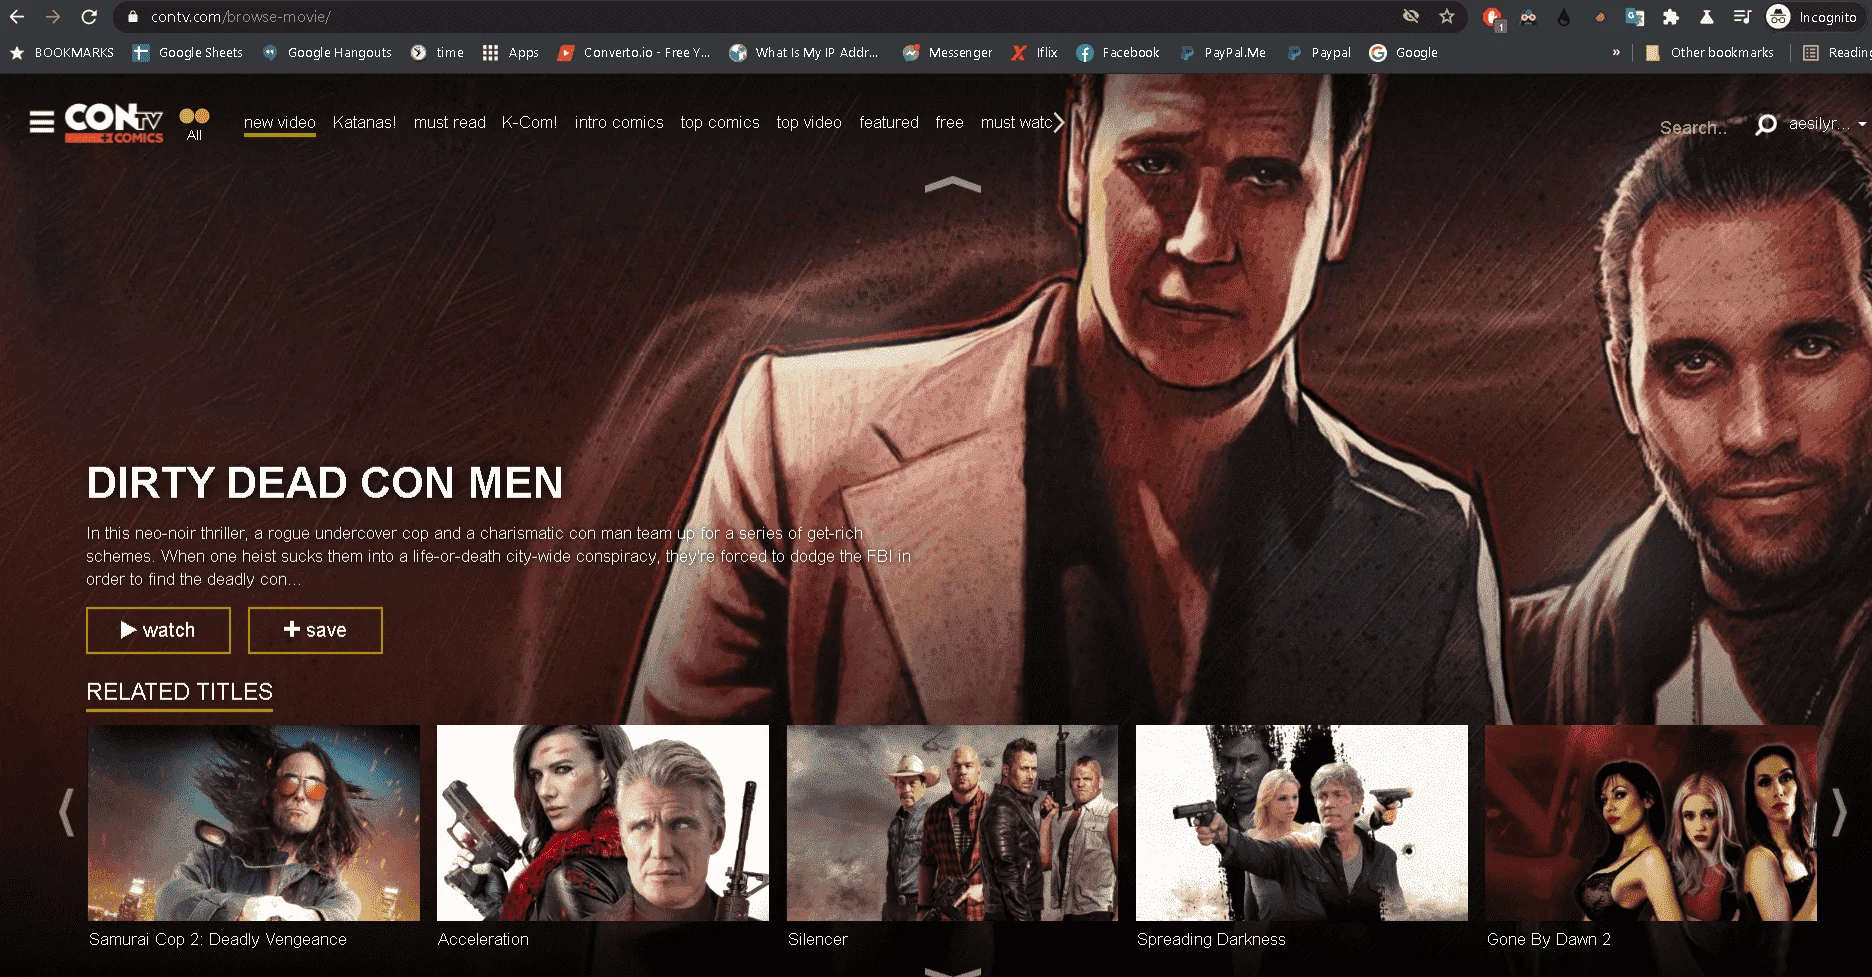
Task: Switch to the Katanas! tab
Action: point(364,123)
